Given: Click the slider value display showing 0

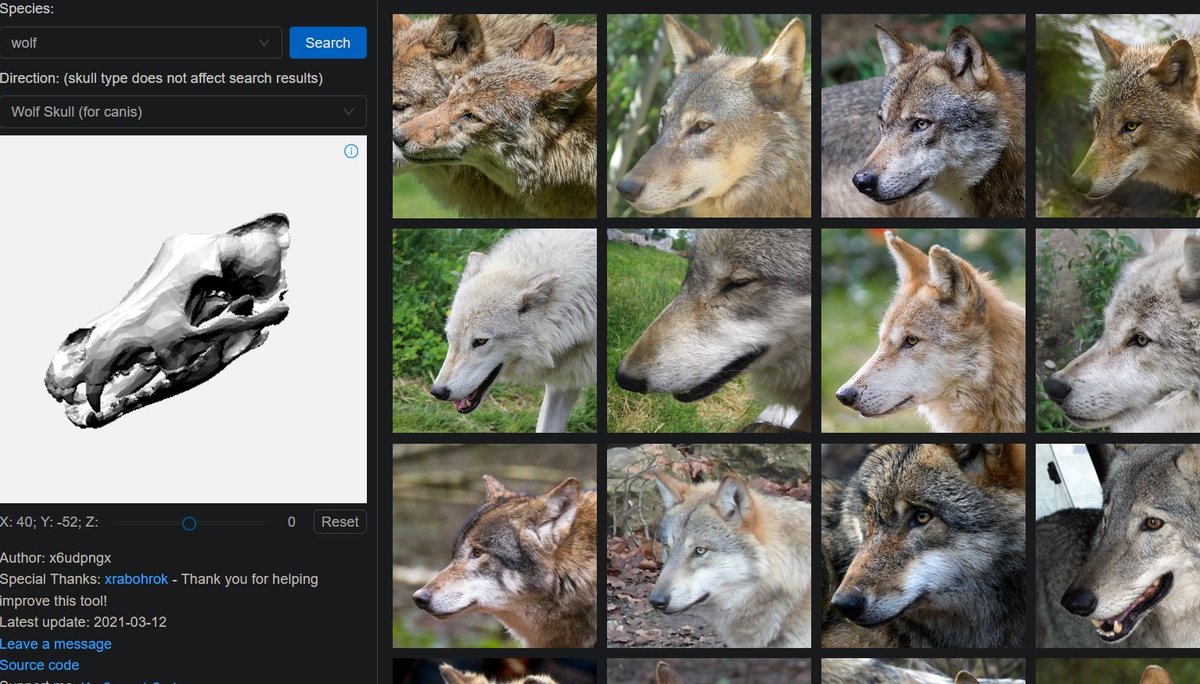Looking at the screenshot, I should click(x=291, y=521).
